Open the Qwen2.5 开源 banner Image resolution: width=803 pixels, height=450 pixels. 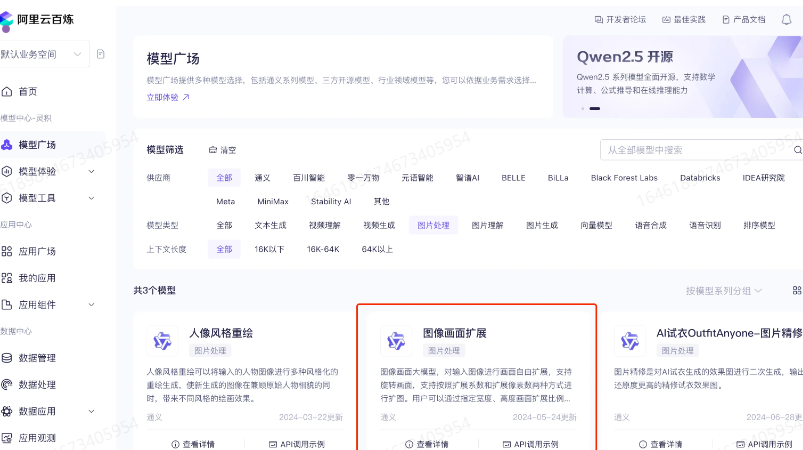[683, 77]
